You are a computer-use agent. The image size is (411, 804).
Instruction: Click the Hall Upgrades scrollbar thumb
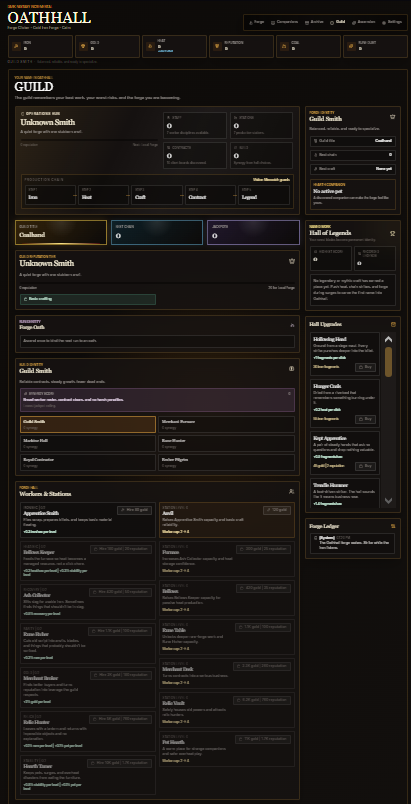coord(388,361)
